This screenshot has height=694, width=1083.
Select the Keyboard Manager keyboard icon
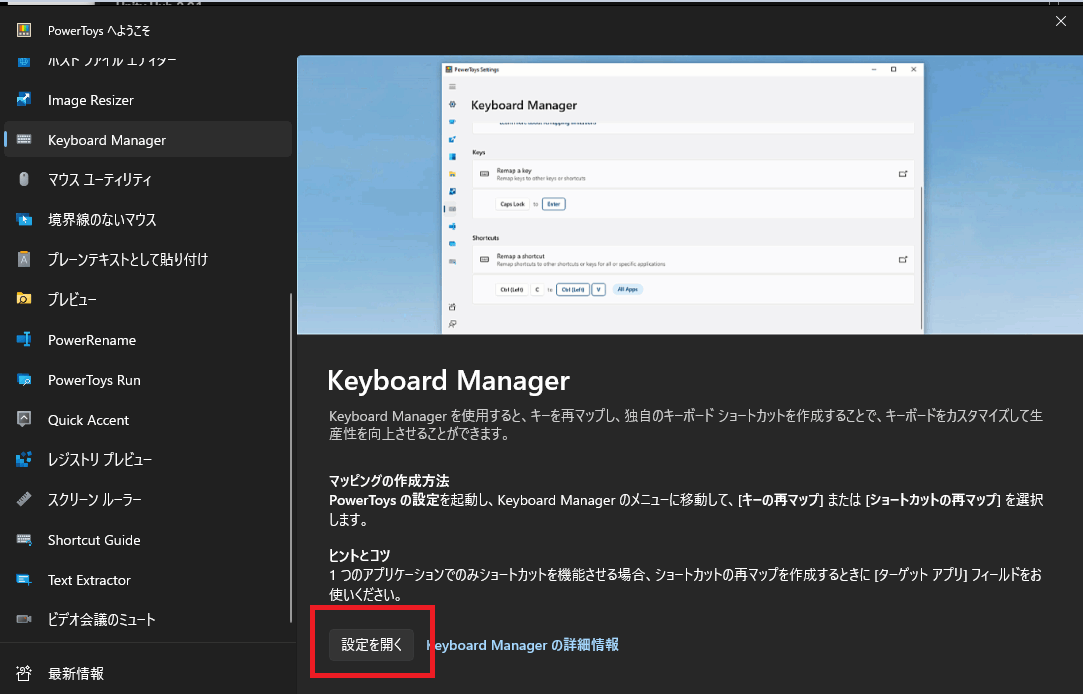coord(23,139)
